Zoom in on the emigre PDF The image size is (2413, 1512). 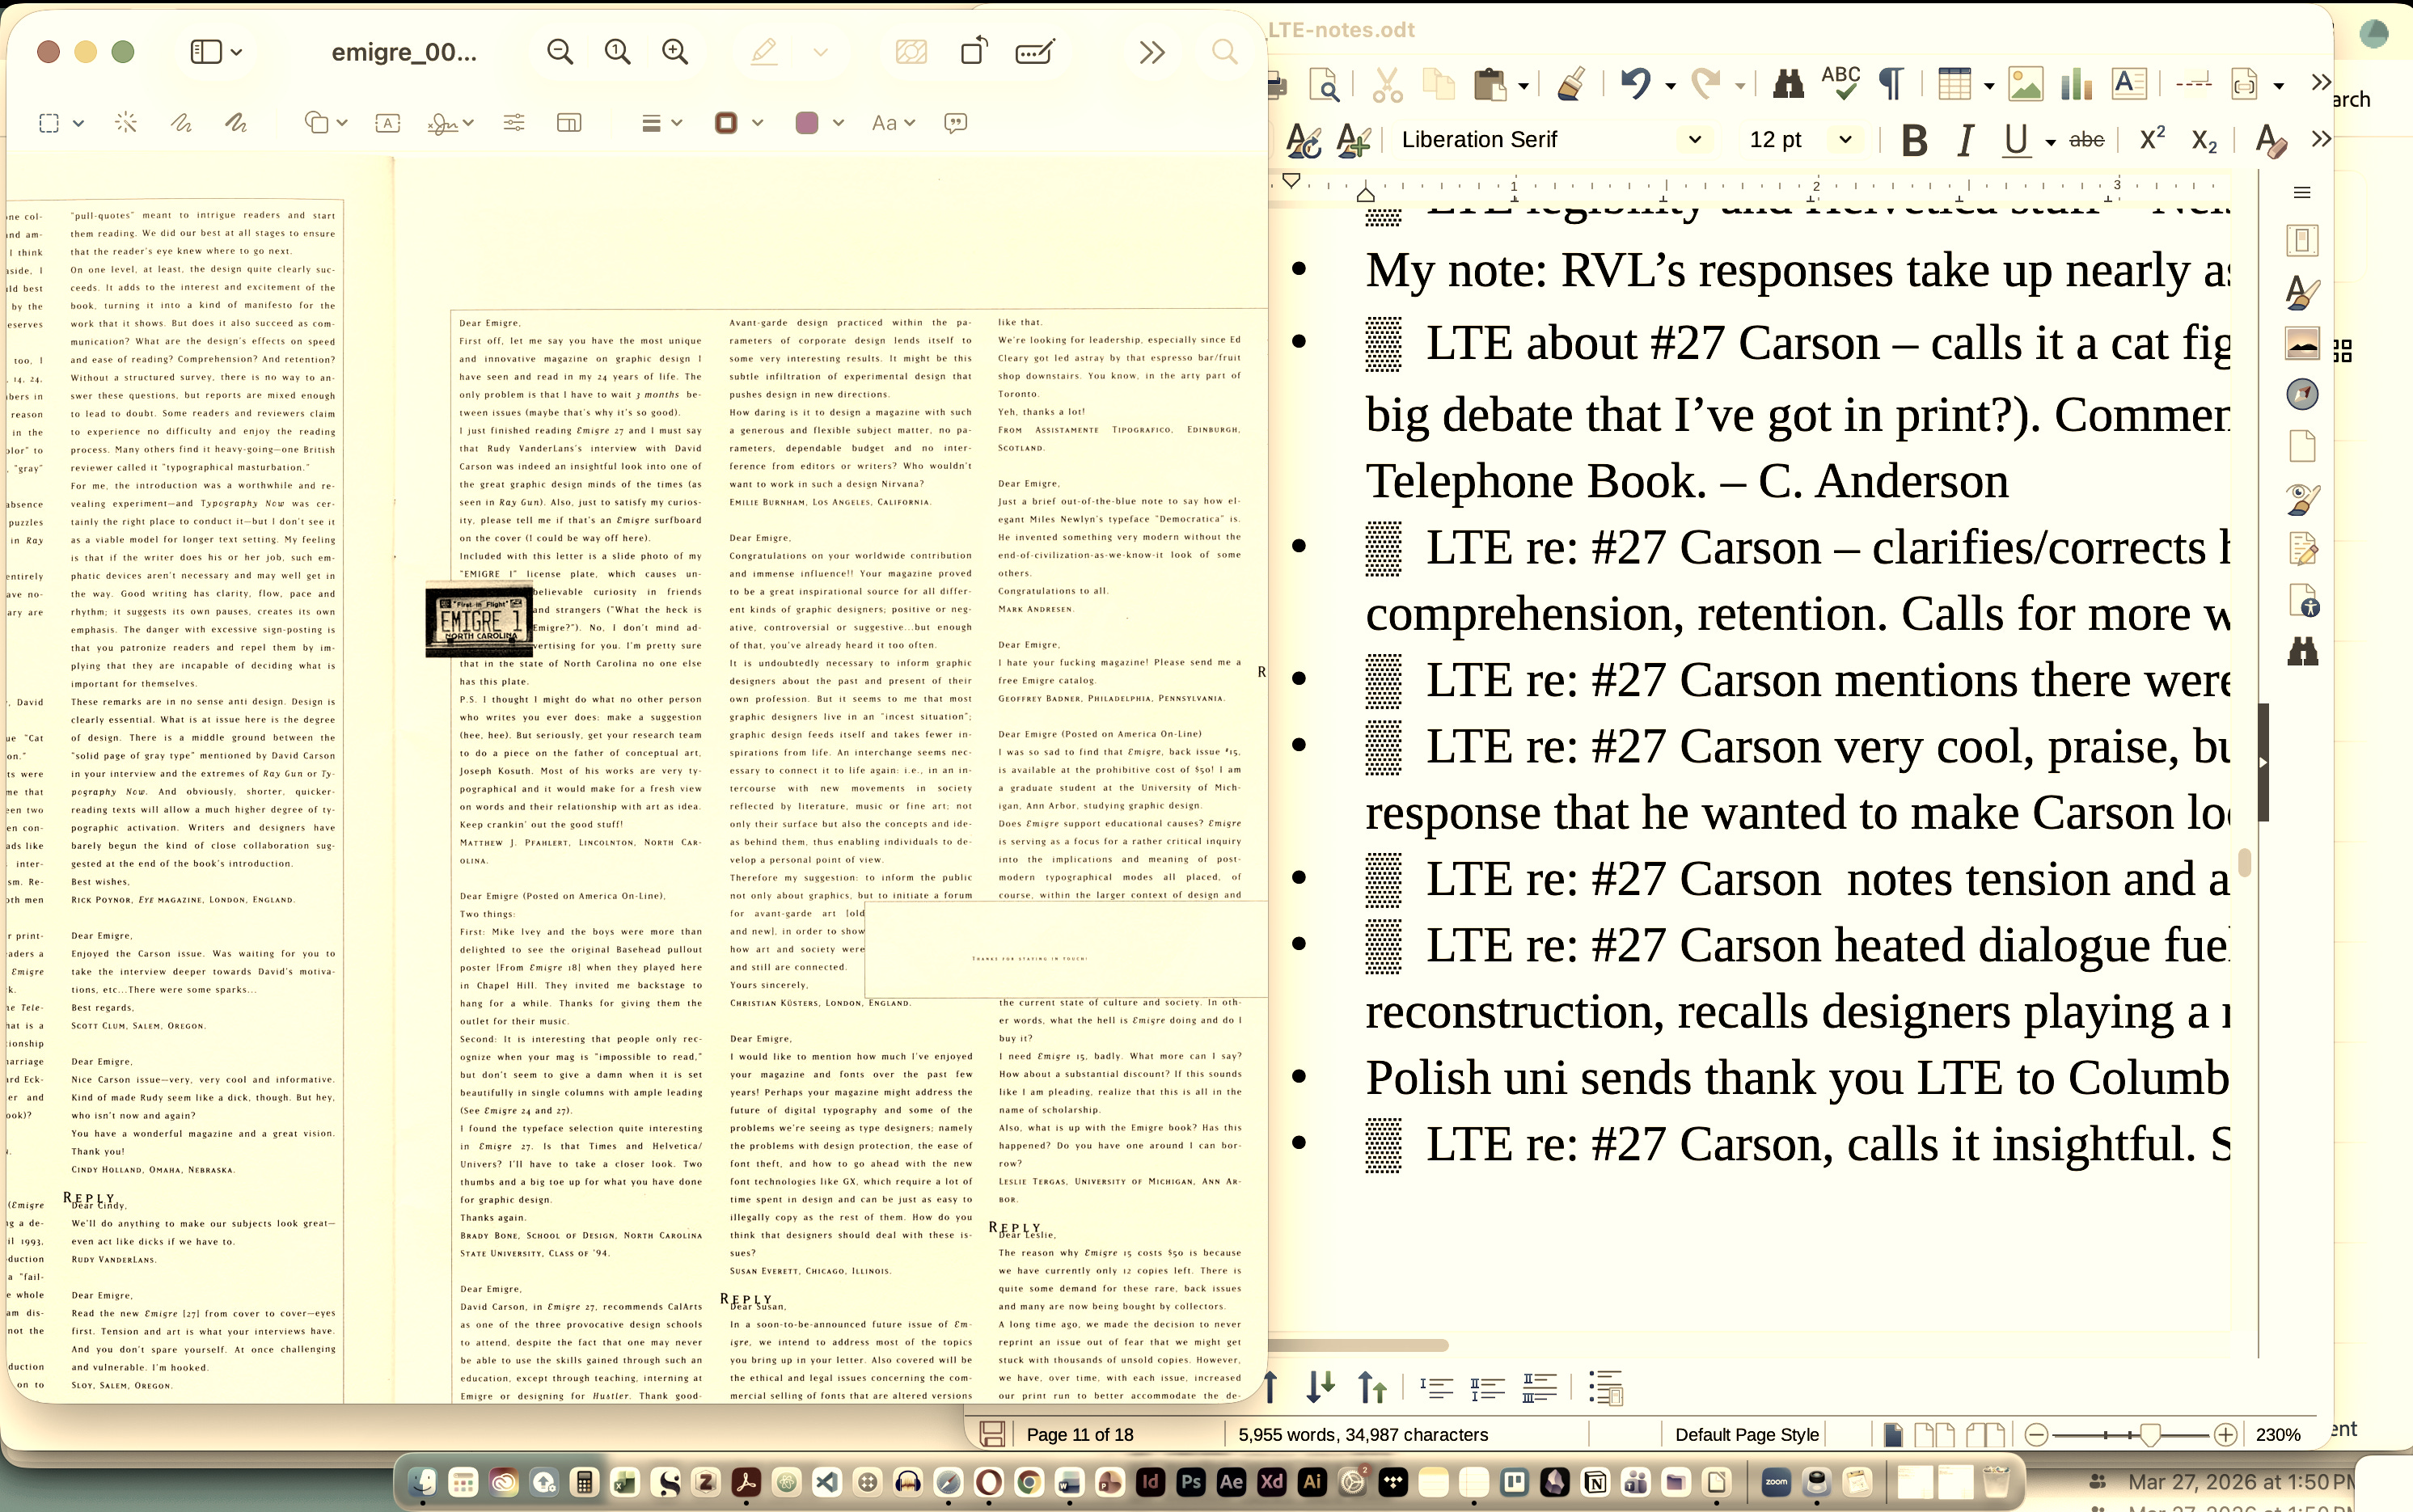coord(676,52)
